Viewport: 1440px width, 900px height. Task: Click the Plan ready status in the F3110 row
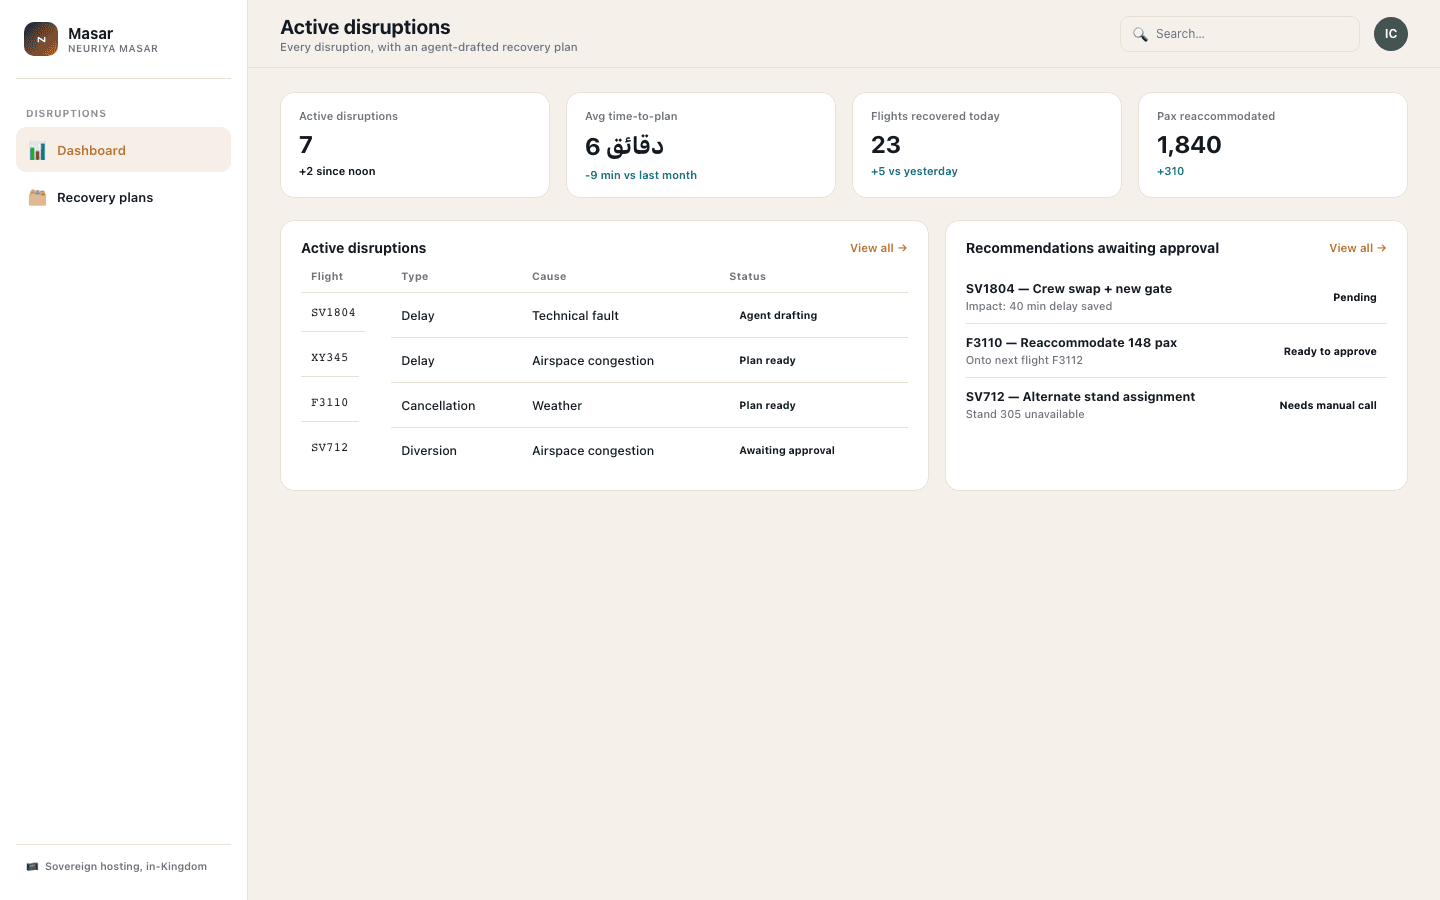coord(767,405)
